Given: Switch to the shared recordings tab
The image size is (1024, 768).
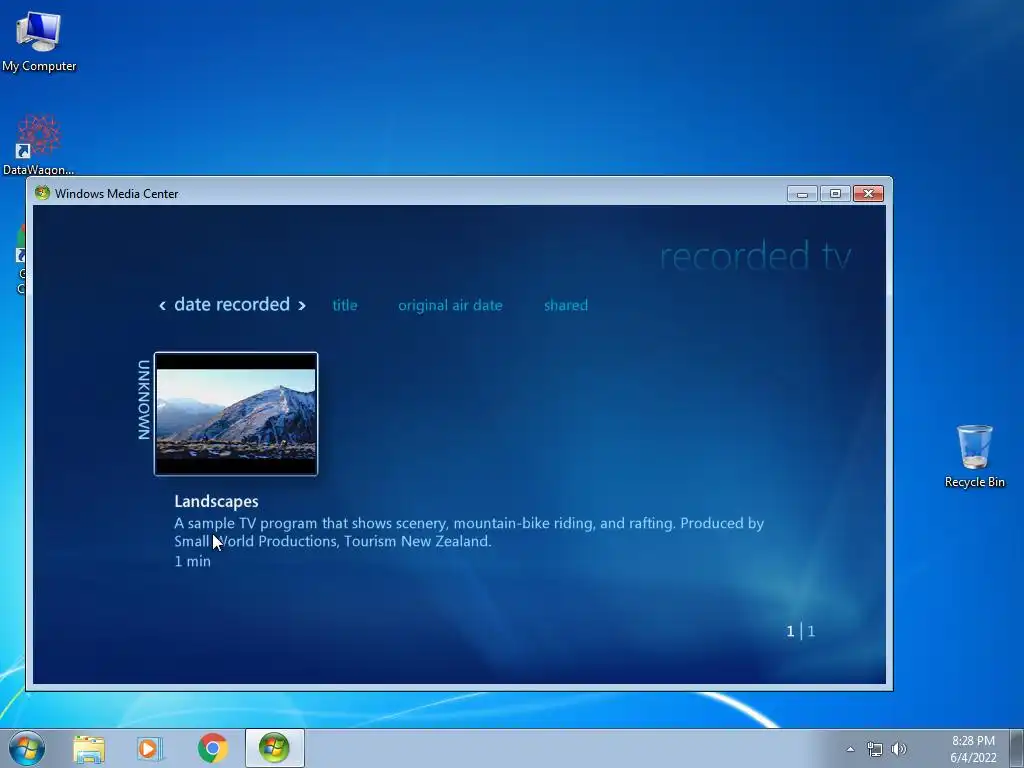Looking at the screenshot, I should pos(566,305).
